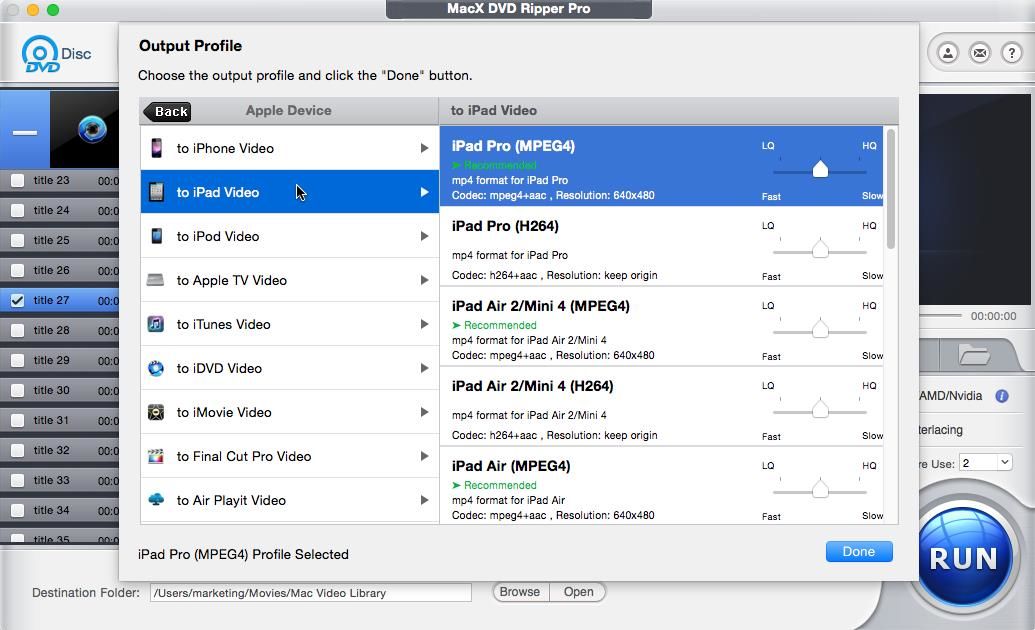This screenshot has width=1035, height=630.
Task: Select the to iPhone Video category
Action: click(x=288, y=148)
